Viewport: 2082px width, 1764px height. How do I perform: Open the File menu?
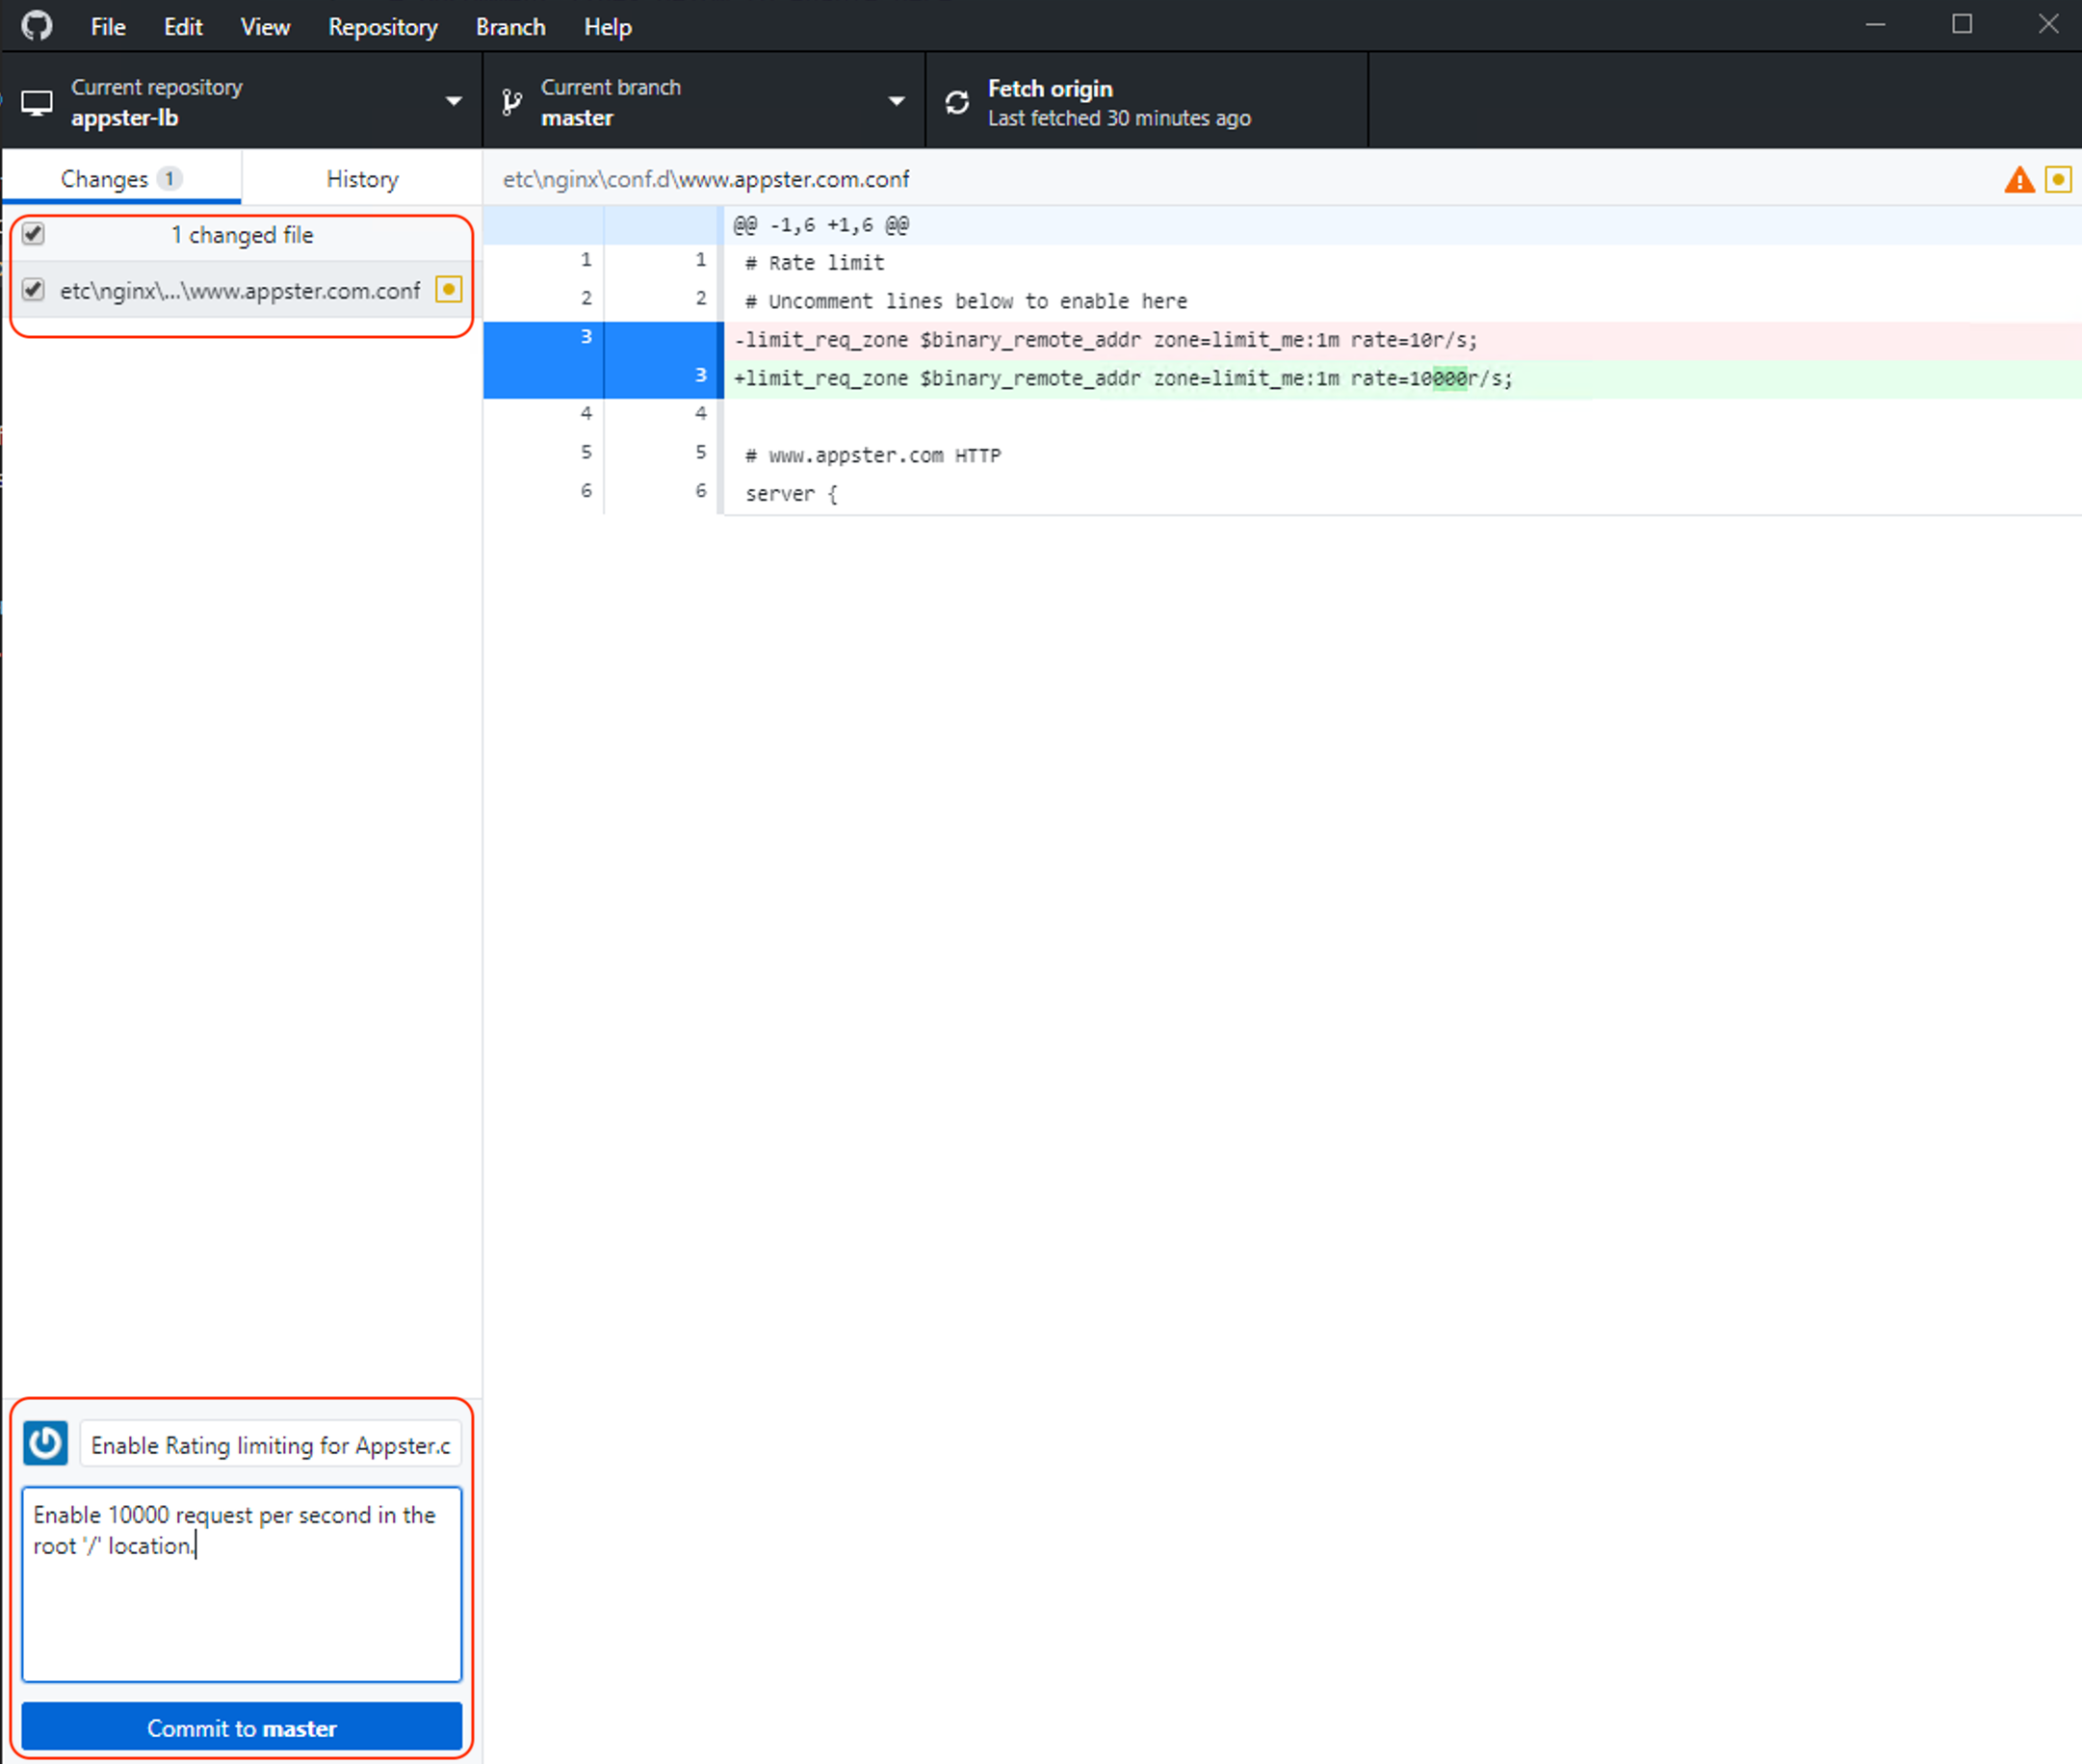click(x=108, y=27)
